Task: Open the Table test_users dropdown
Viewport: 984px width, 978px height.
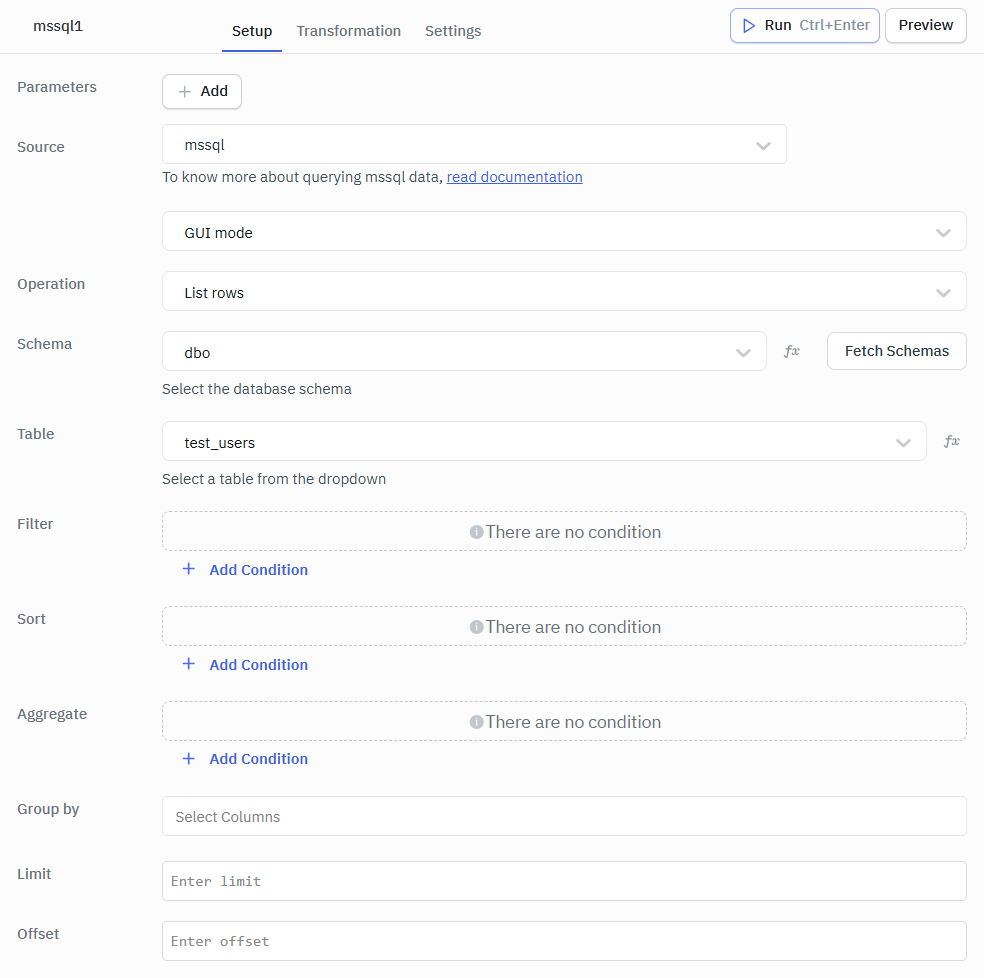Action: (544, 441)
